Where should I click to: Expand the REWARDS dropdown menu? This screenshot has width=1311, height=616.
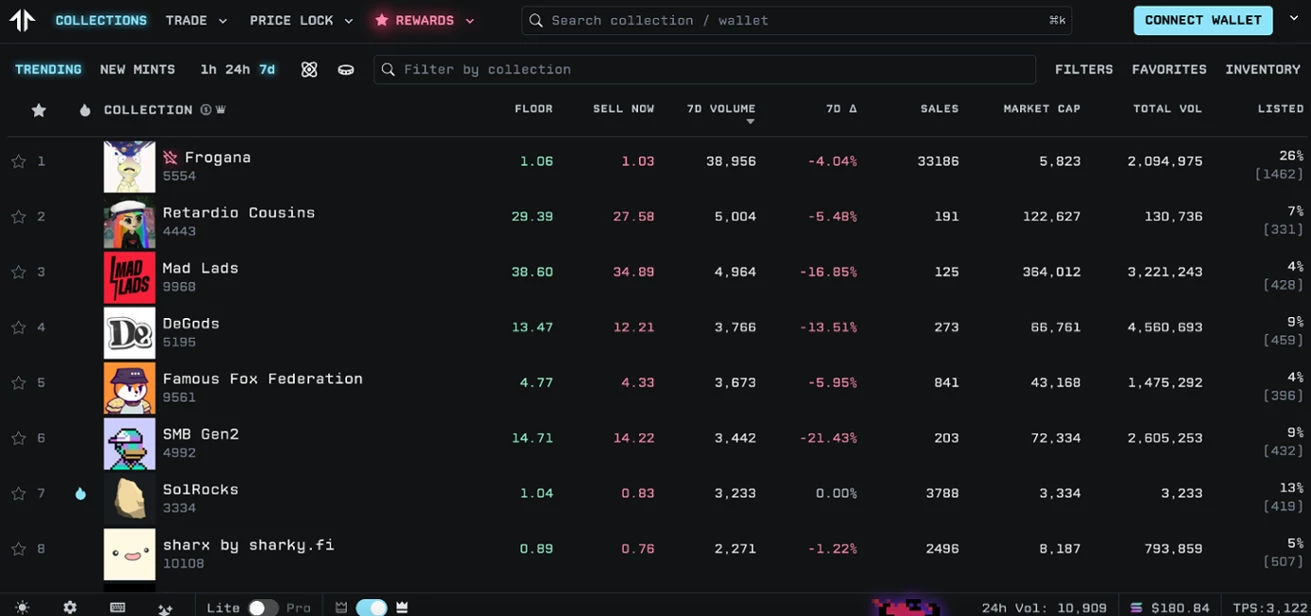[x=424, y=20]
